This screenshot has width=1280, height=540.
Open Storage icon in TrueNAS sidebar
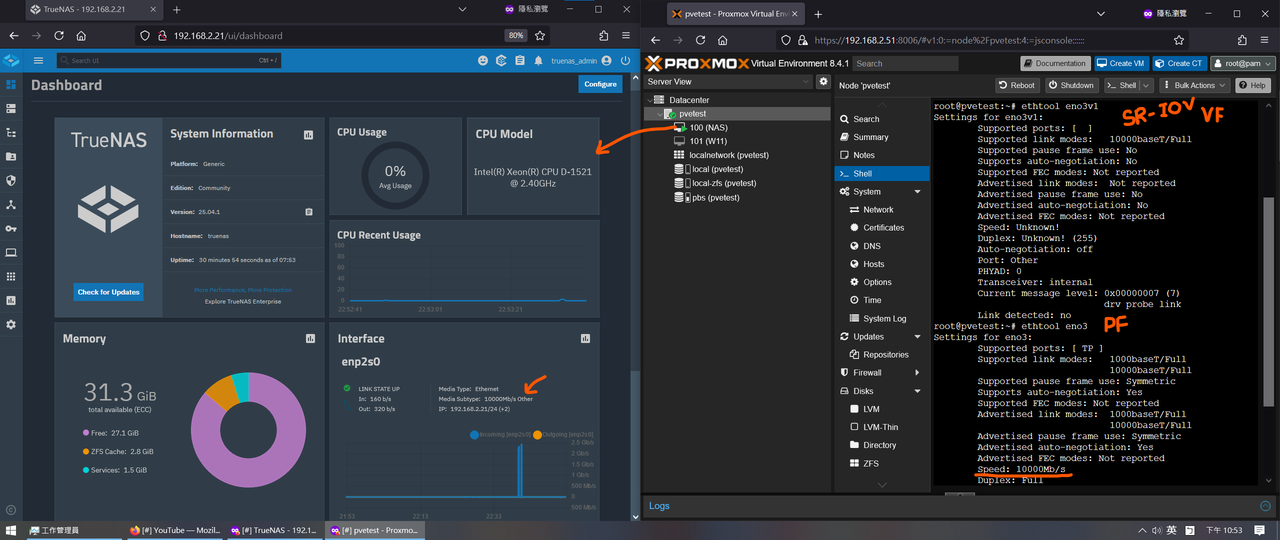tap(11, 108)
